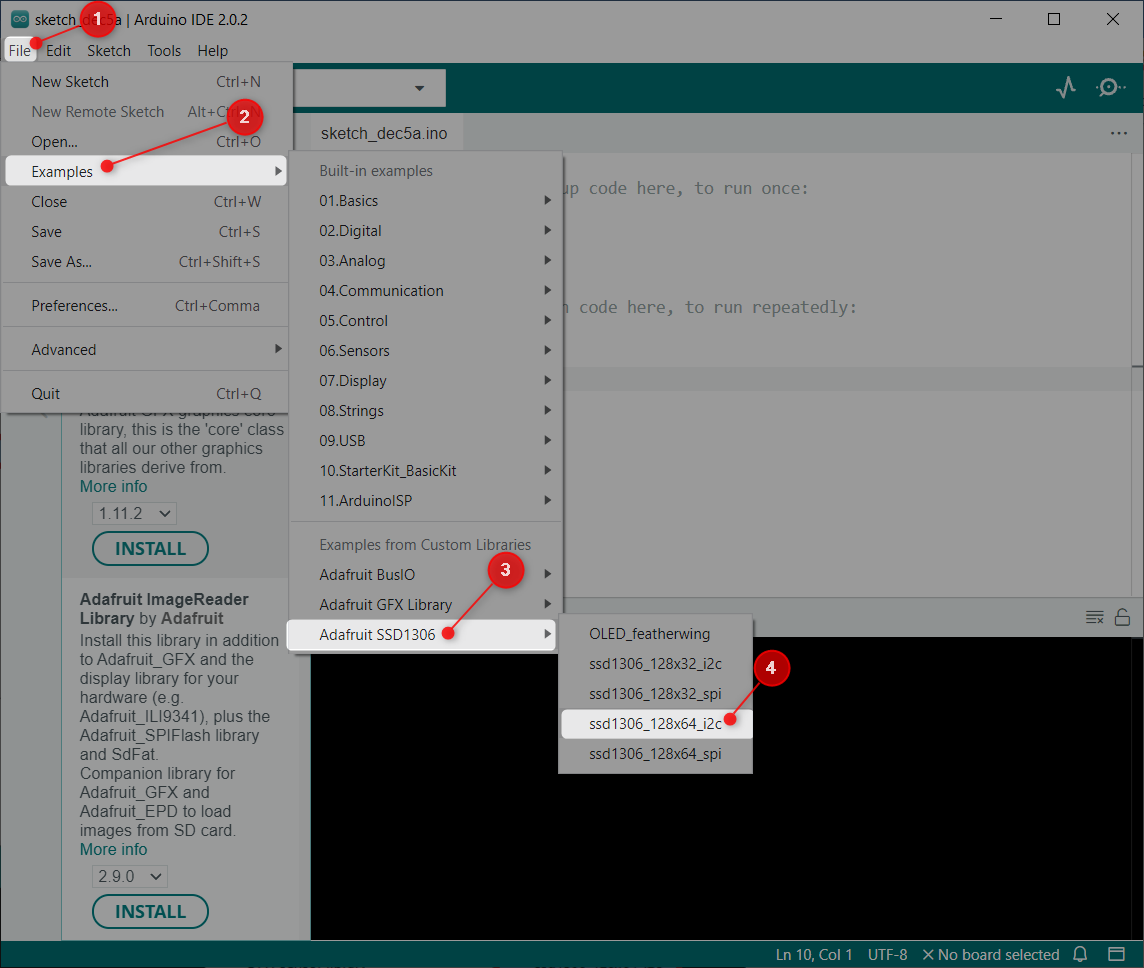Open More info link under ImageReader library
Screen dimensions: 1144x968
113,849
